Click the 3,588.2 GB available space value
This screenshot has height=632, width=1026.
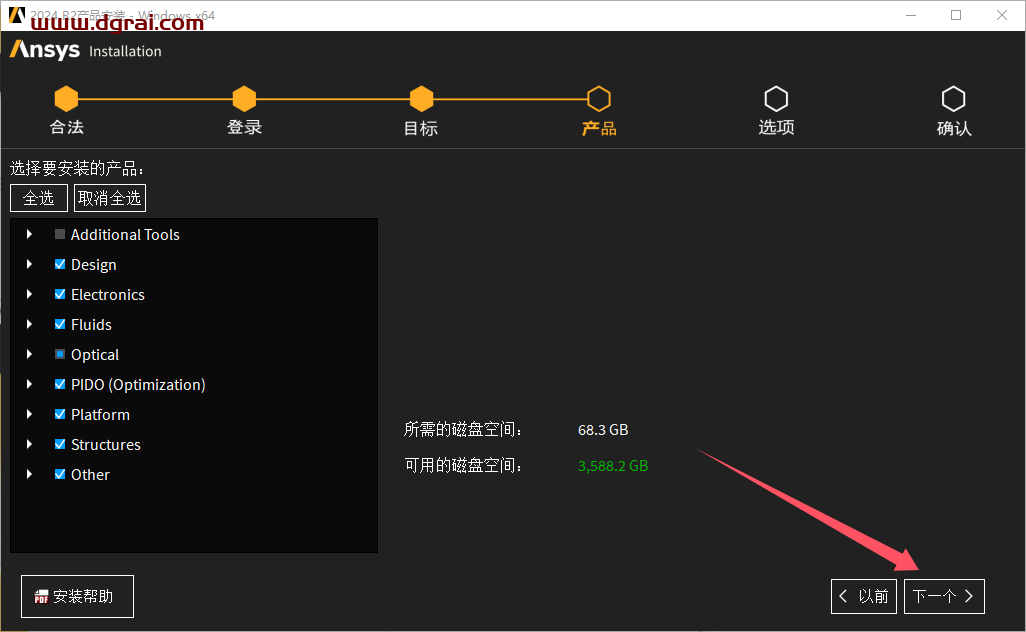[x=612, y=466]
